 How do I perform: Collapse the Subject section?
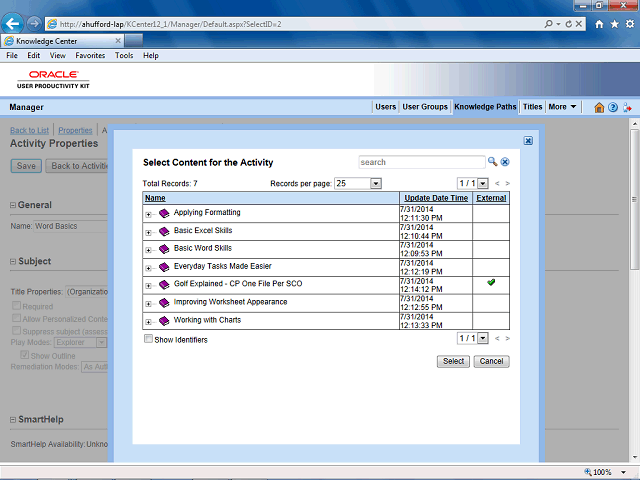[13, 262]
